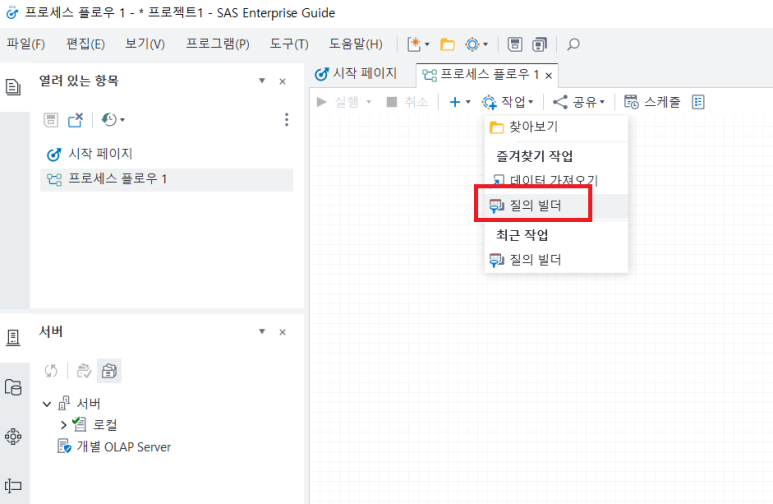Click the open items document sidebar icon
This screenshot has height=504, width=773.
pos(13,87)
